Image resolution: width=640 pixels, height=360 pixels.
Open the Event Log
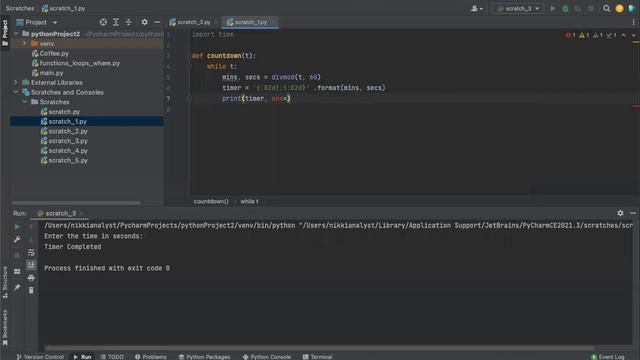point(608,357)
